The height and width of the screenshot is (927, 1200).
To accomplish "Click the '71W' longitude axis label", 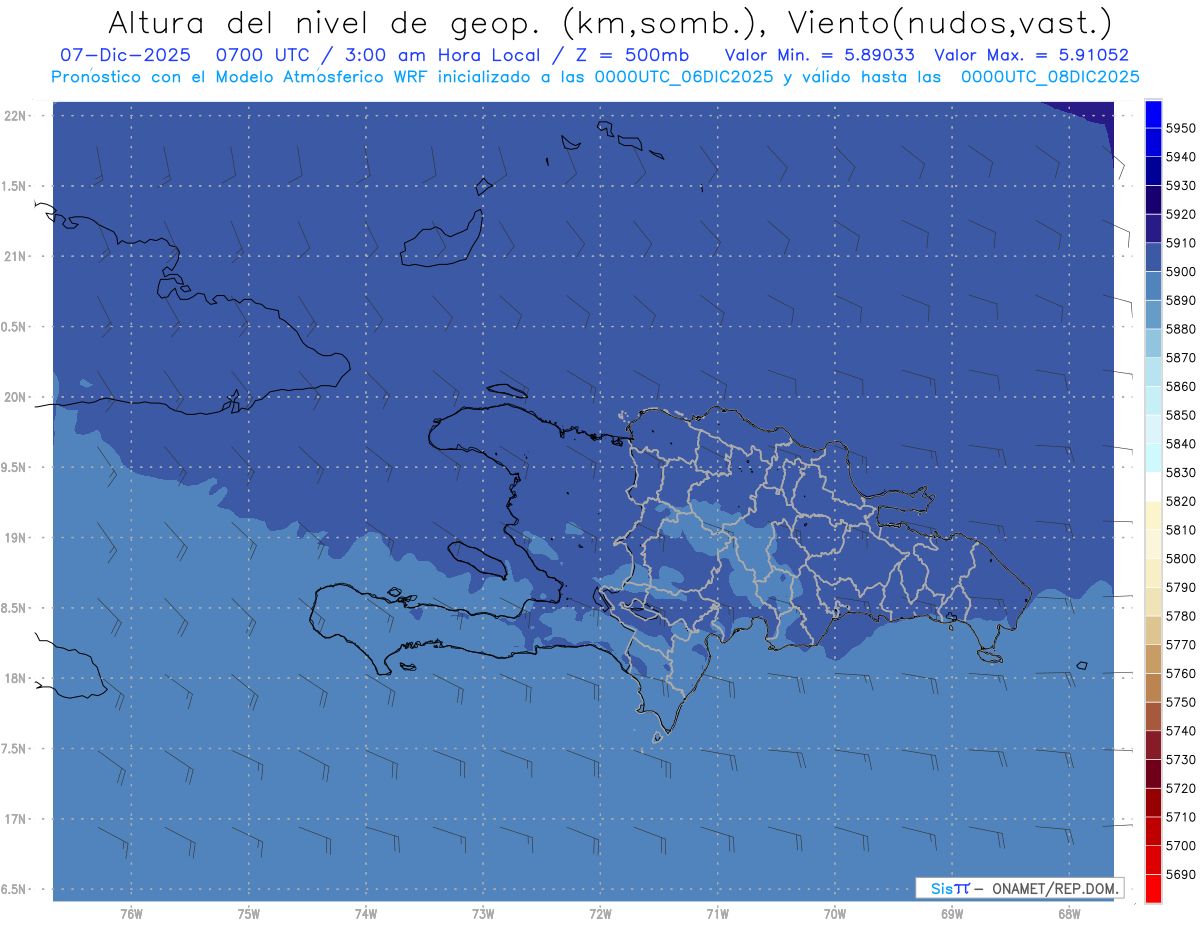I will 717,913.
